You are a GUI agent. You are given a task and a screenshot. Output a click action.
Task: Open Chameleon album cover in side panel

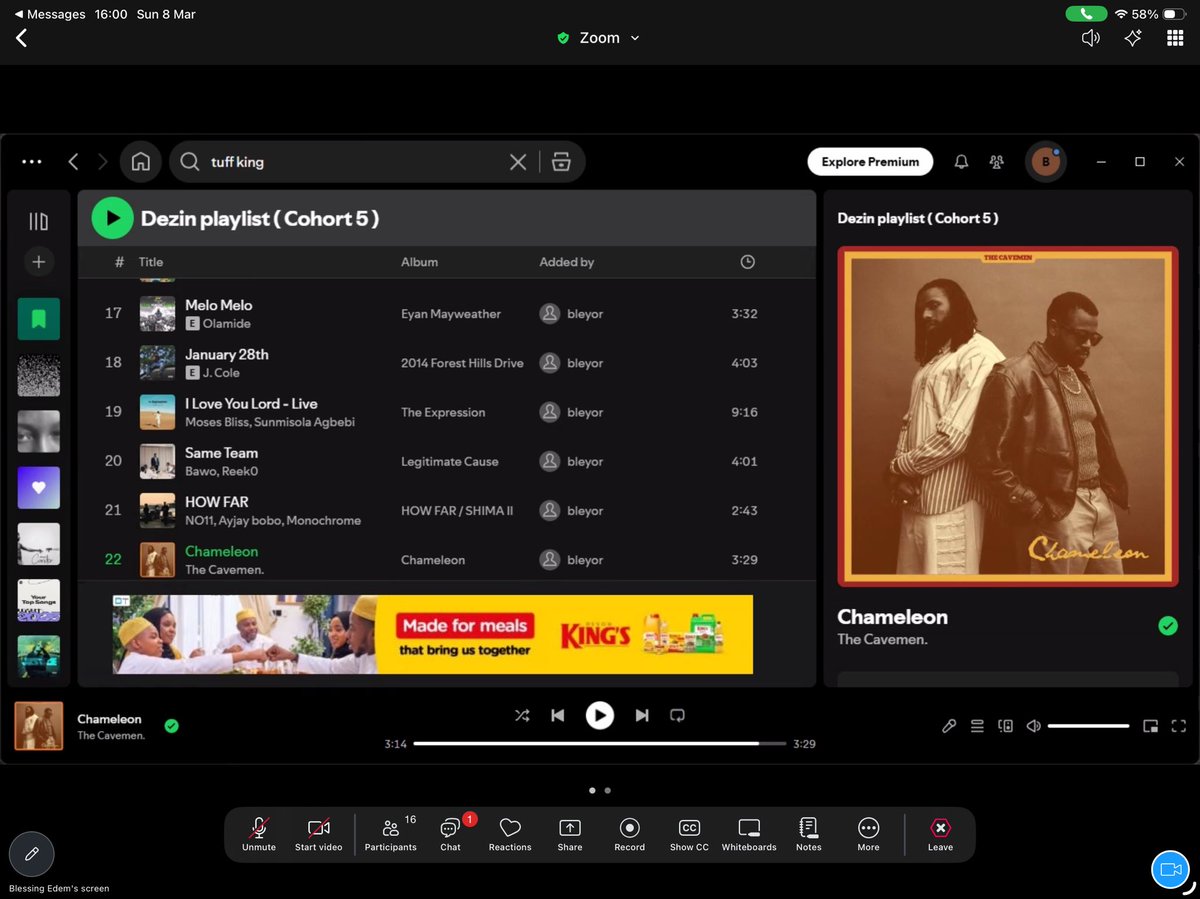click(1008, 416)
